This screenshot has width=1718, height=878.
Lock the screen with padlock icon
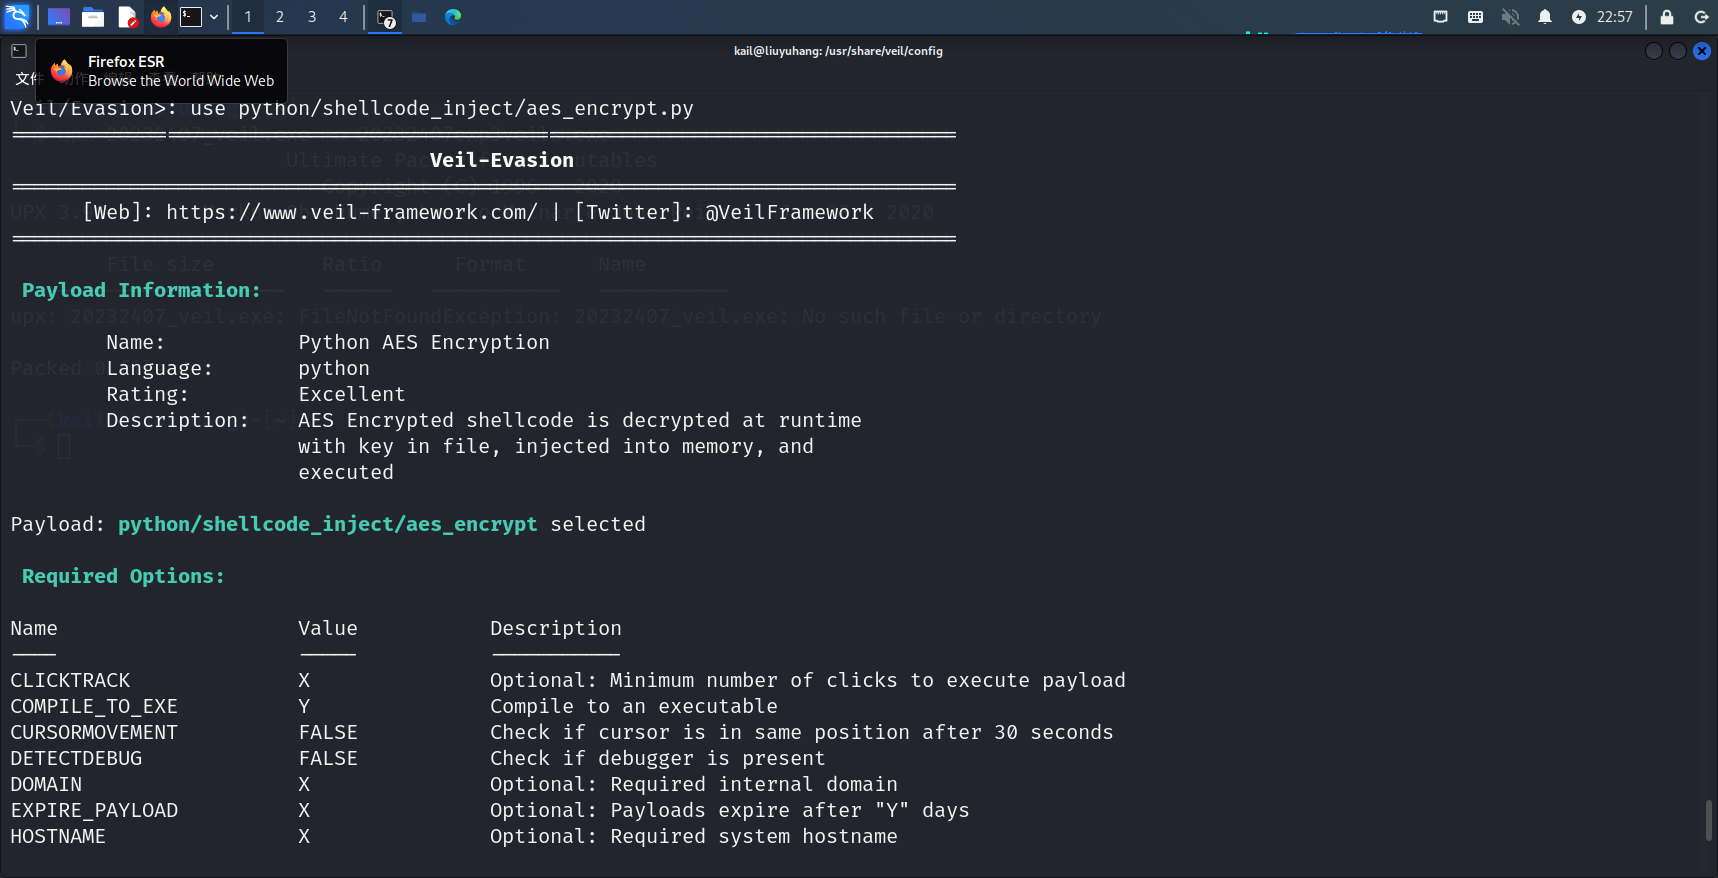pyautogui.click(x=1667, y=17)
